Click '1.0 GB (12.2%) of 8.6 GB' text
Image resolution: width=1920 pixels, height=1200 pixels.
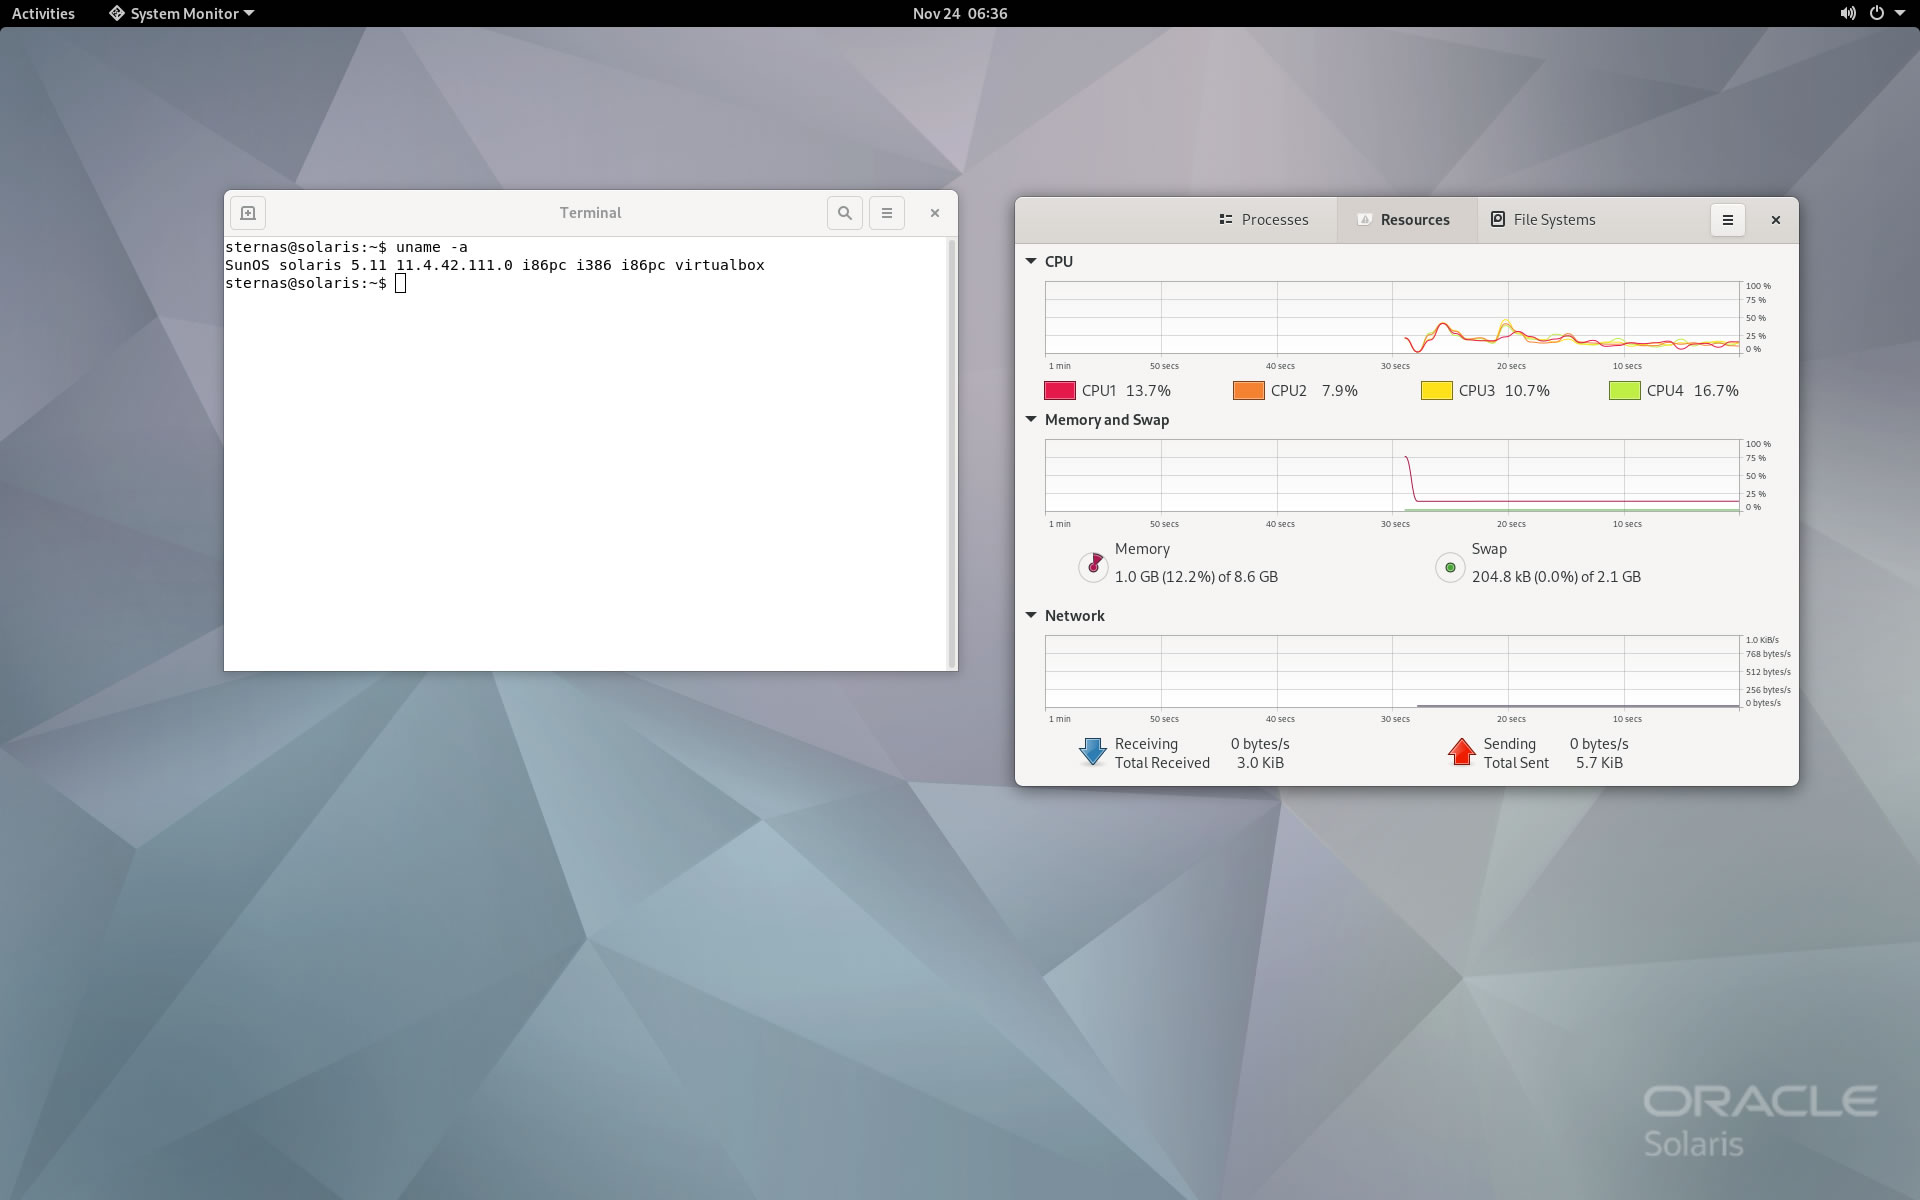click(x=1196, y=577)
